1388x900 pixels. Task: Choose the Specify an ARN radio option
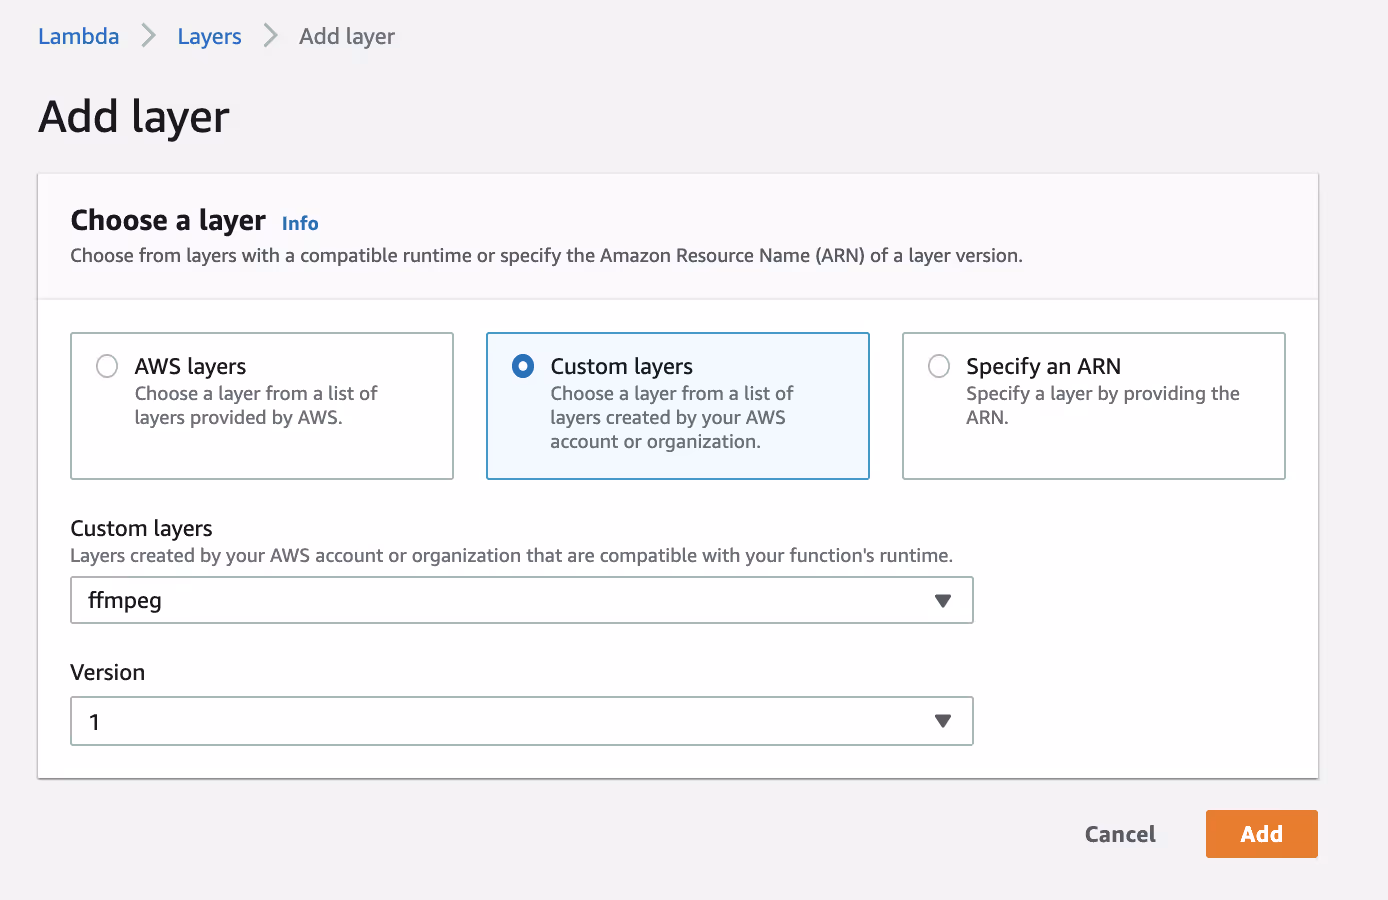click(x=939, y=366)
